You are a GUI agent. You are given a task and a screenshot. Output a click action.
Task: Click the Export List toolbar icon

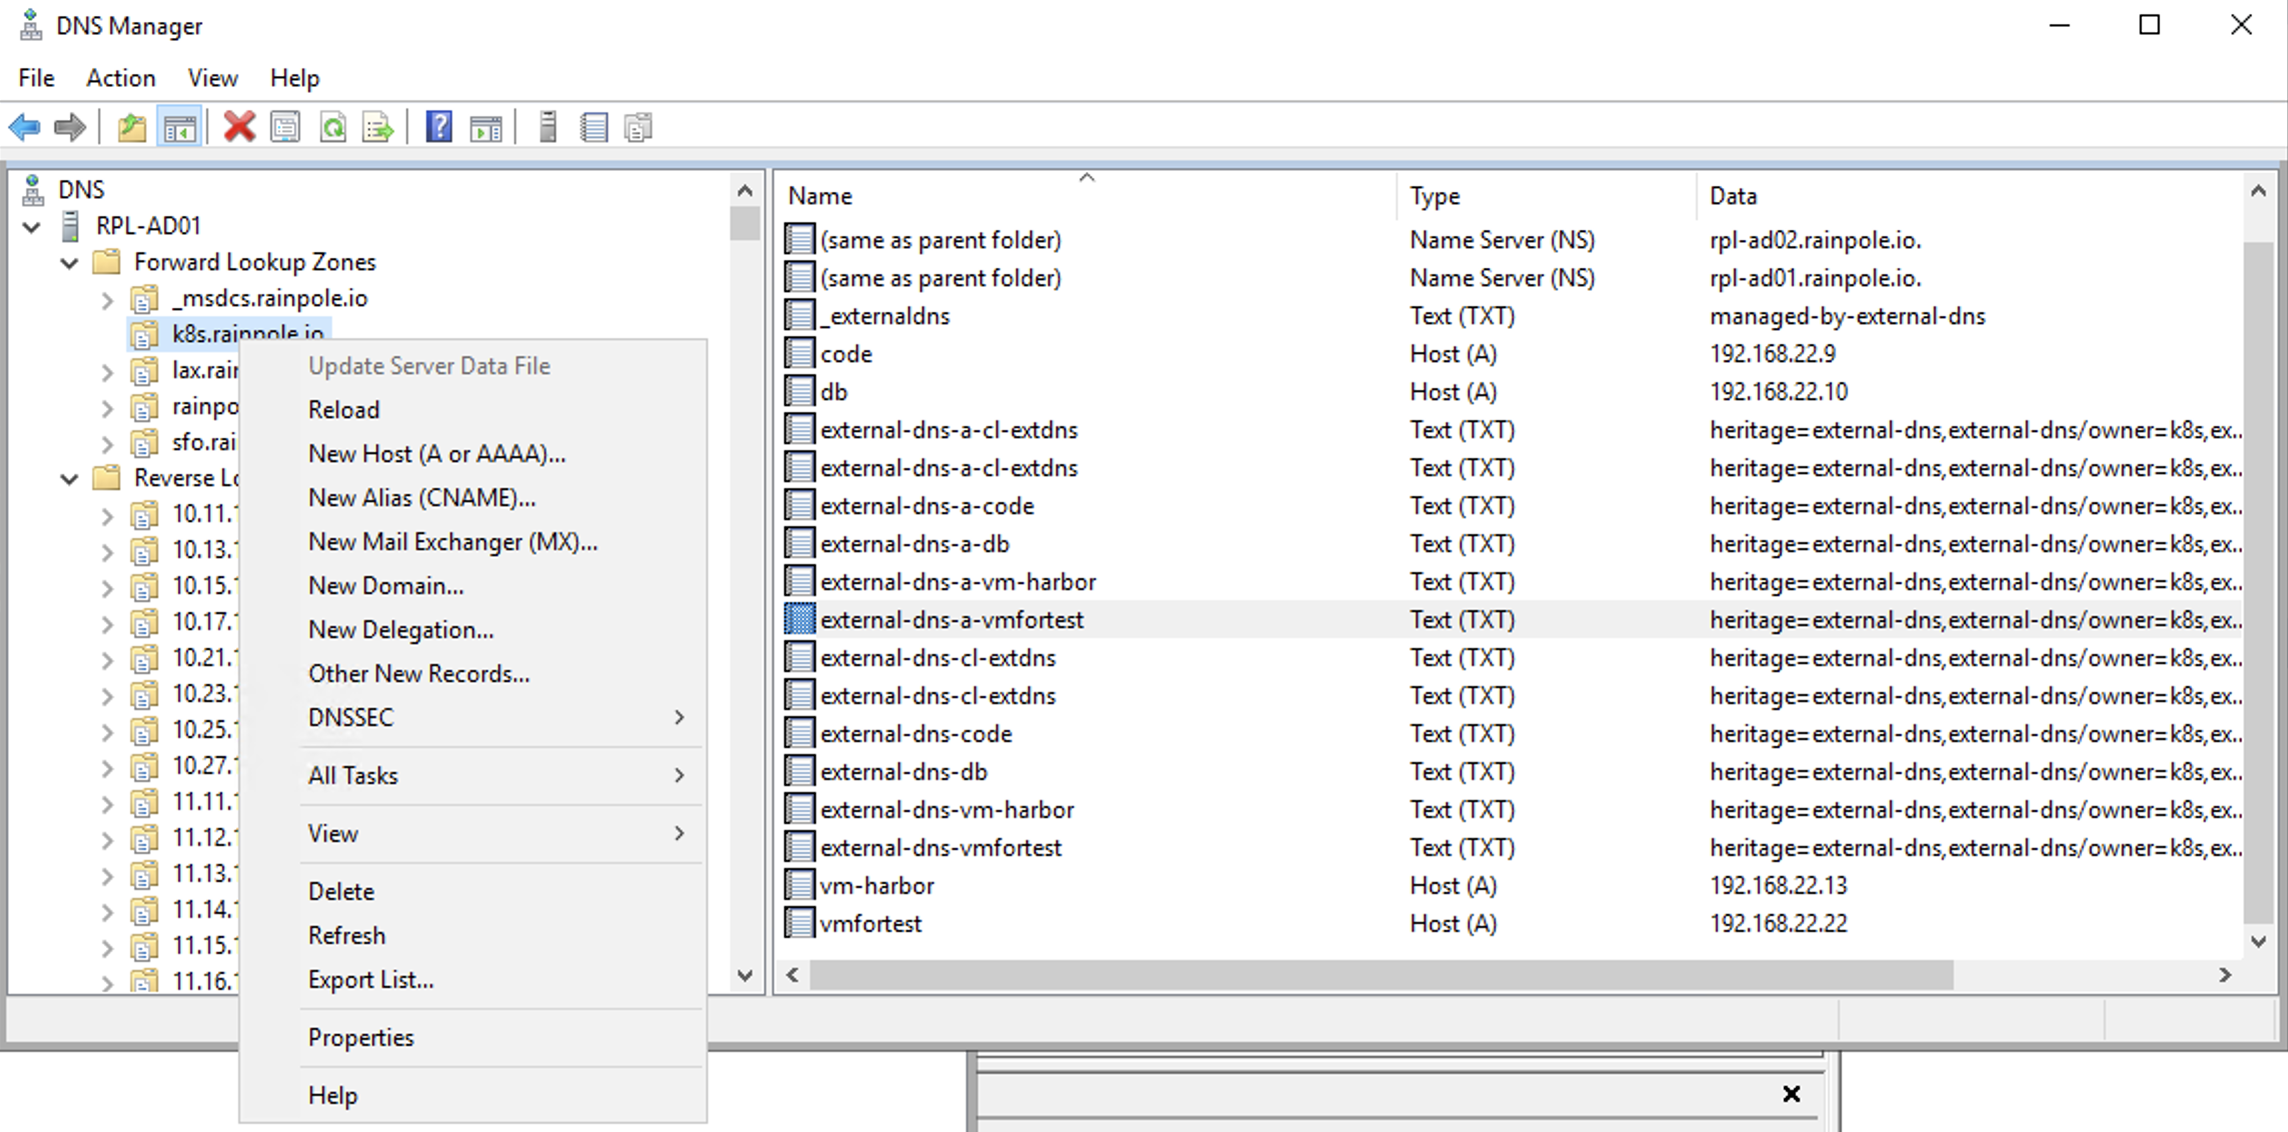click(378, 127)
